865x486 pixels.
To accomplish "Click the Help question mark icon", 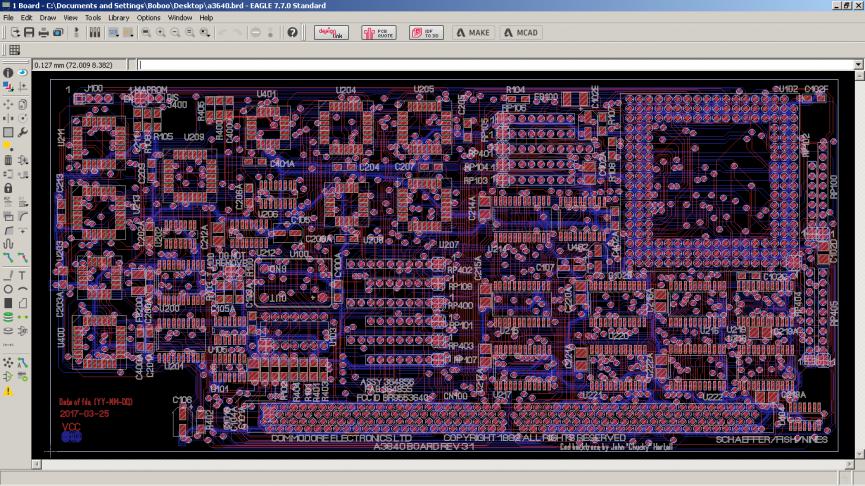I will pos(292,33).
